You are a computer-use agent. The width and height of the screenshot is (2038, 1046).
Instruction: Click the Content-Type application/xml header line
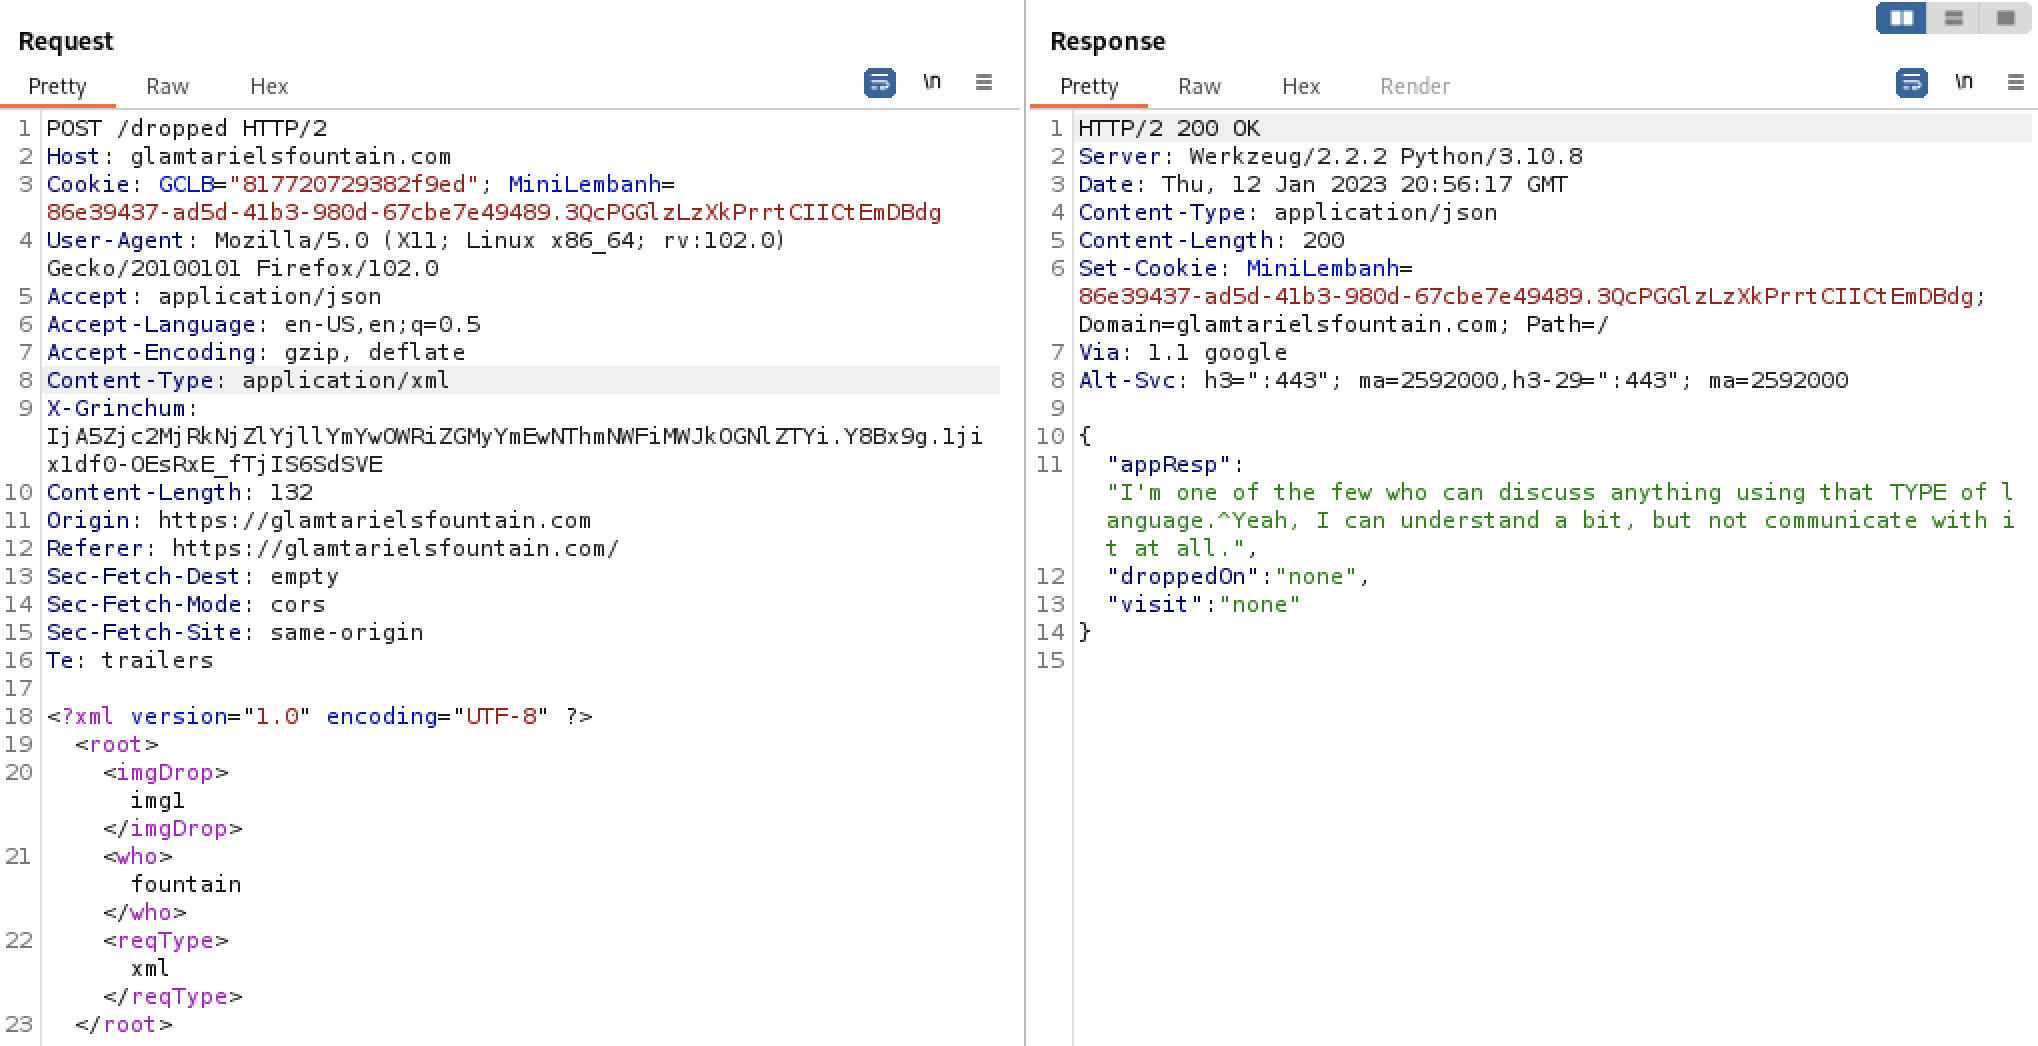point(248,381)
